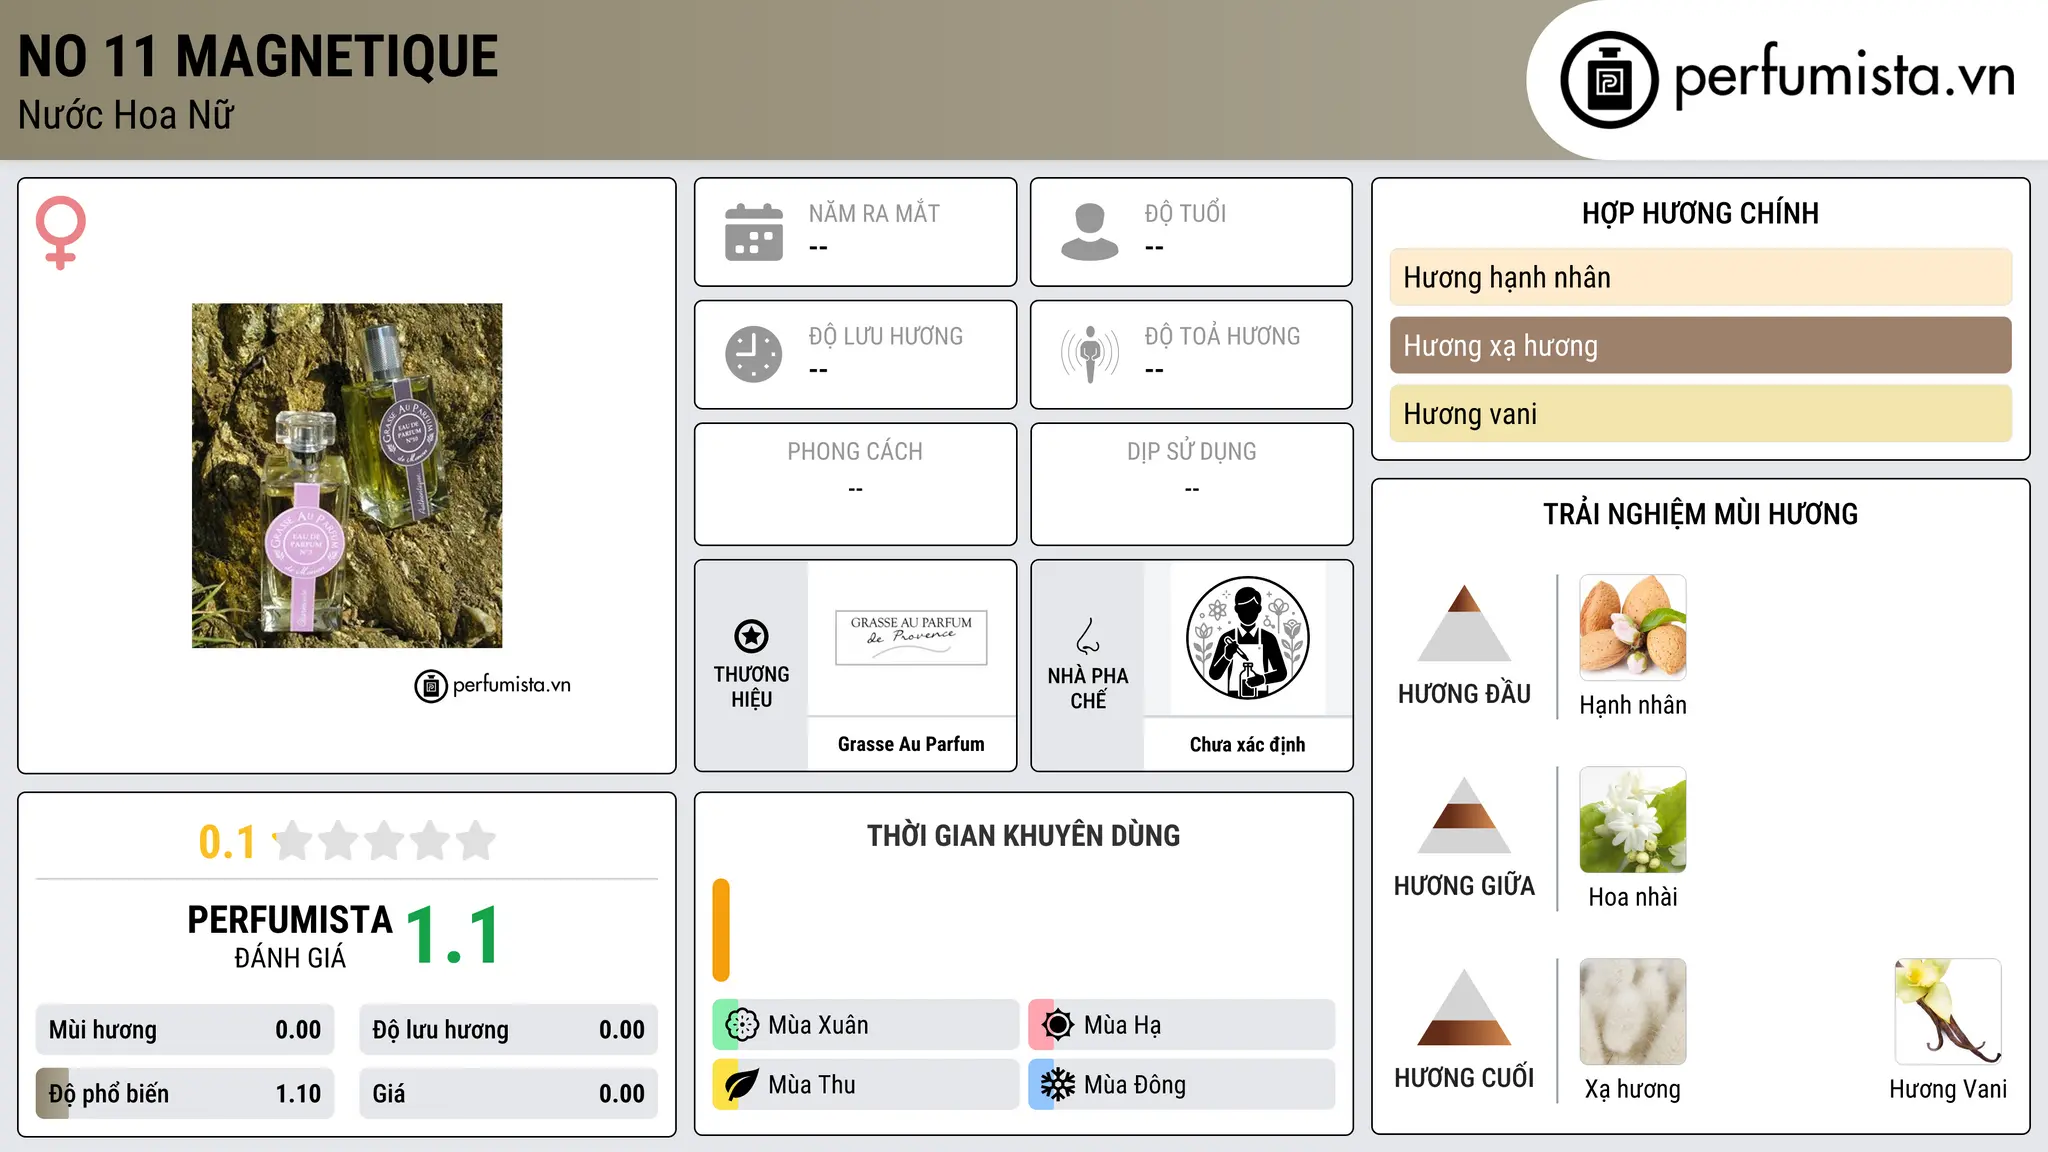Click the nose icon above Nhà Pha Chế
Screen dimensions: 2048x1152
[1088, 636]
